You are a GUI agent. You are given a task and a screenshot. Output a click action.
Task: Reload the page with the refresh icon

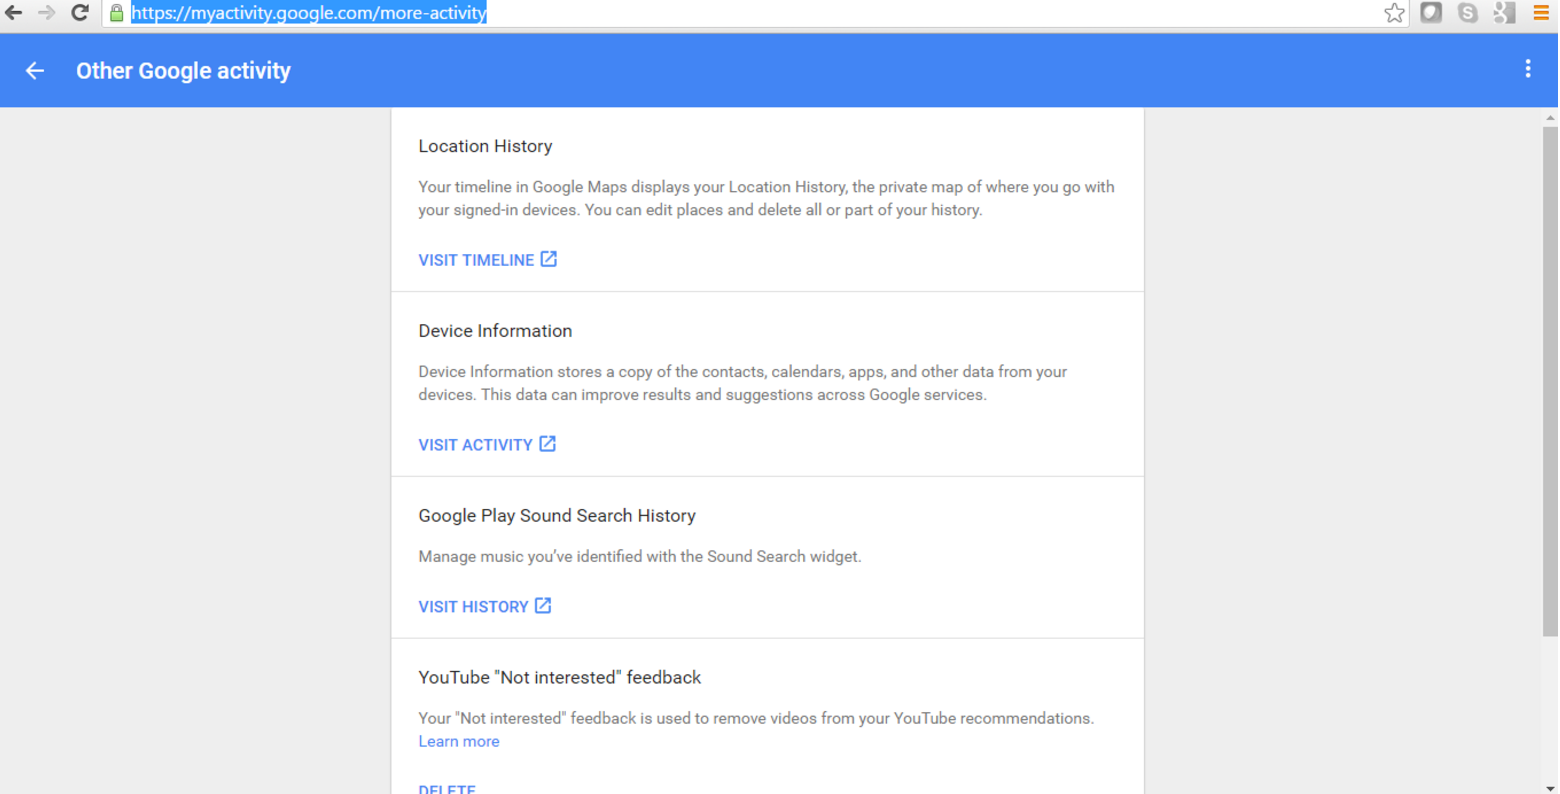(x=80, y=13)
